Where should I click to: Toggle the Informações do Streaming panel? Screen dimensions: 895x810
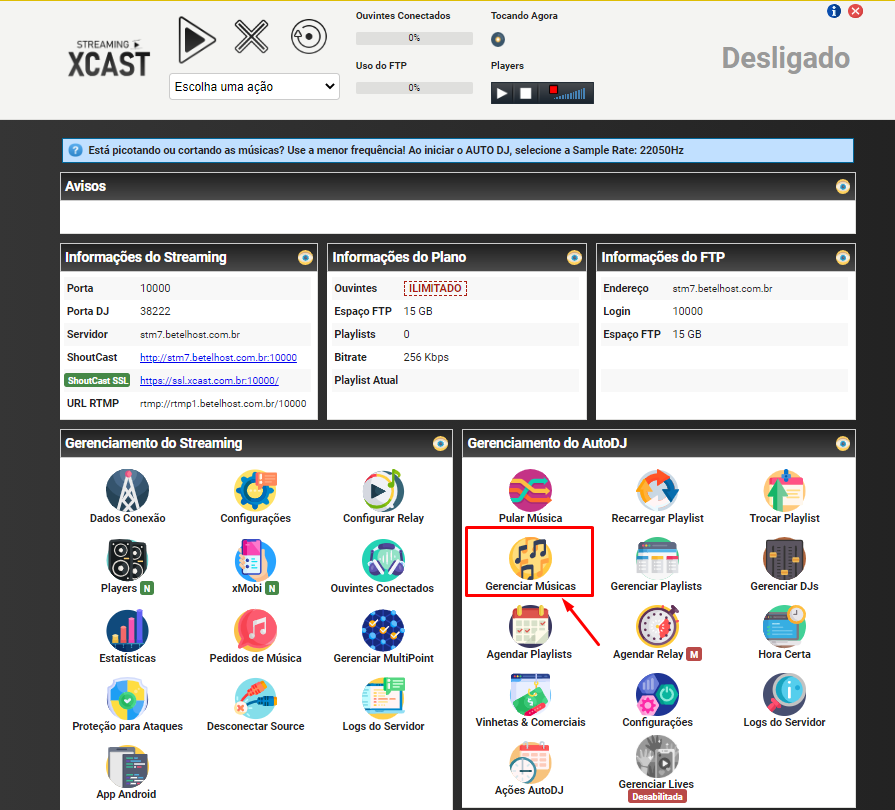(305, 258)
